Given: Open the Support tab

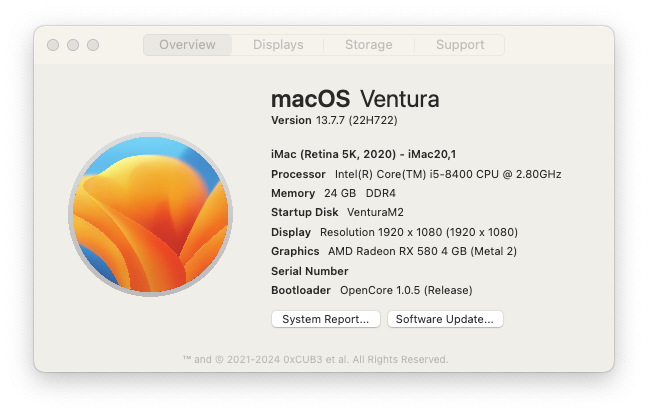Looking at the screenshot, I should 460,45.
